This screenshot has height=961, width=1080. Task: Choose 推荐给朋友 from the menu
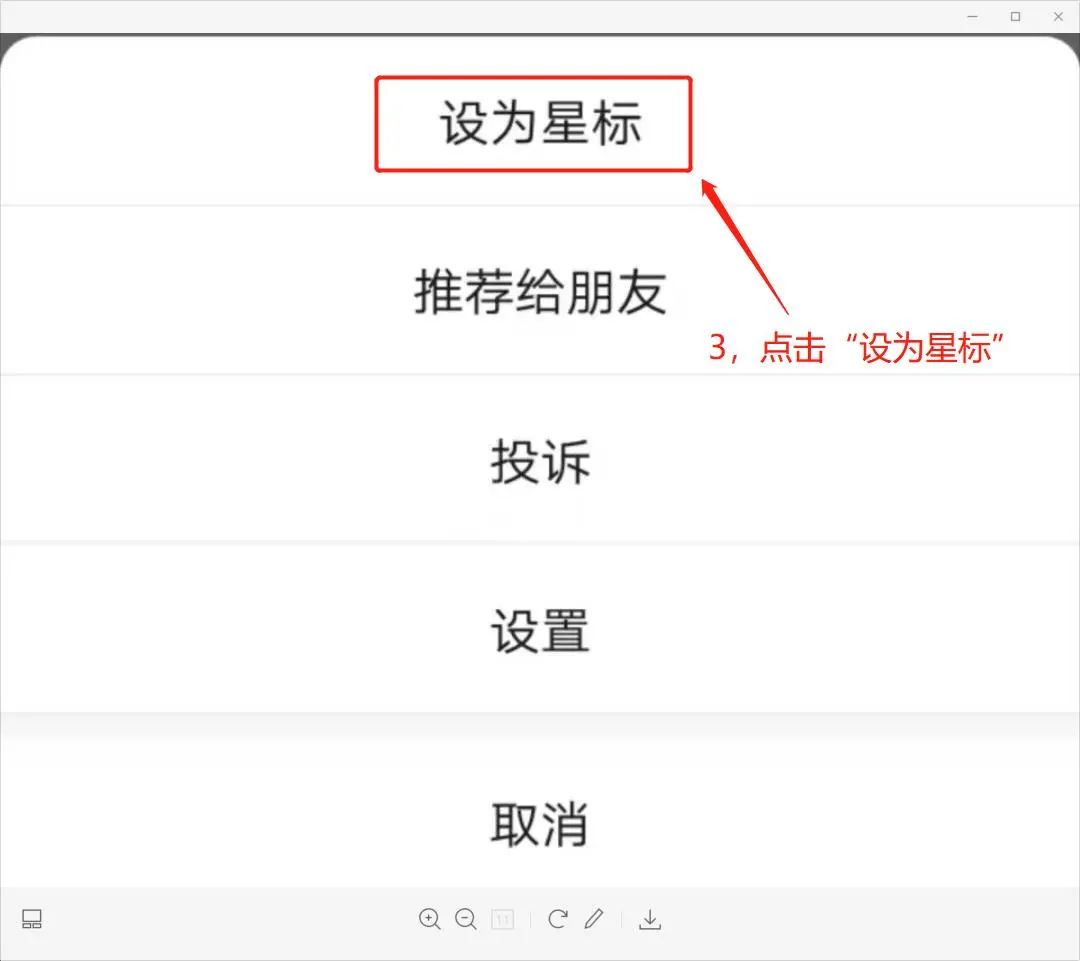pos(540,292)
